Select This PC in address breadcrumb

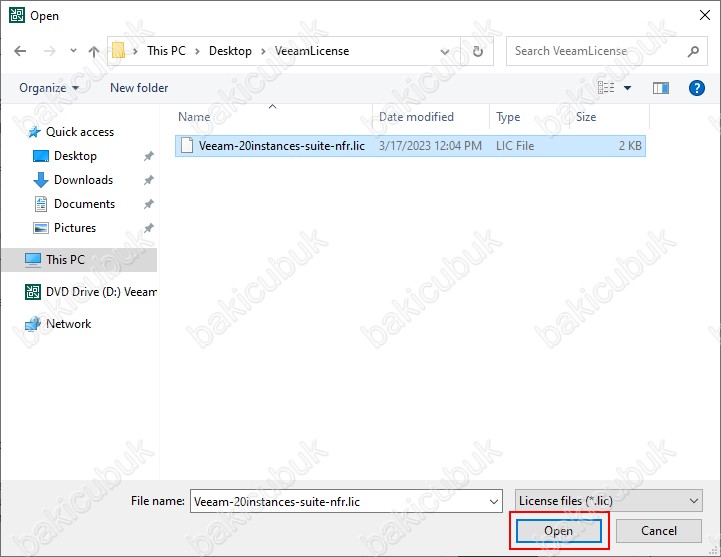166,51
